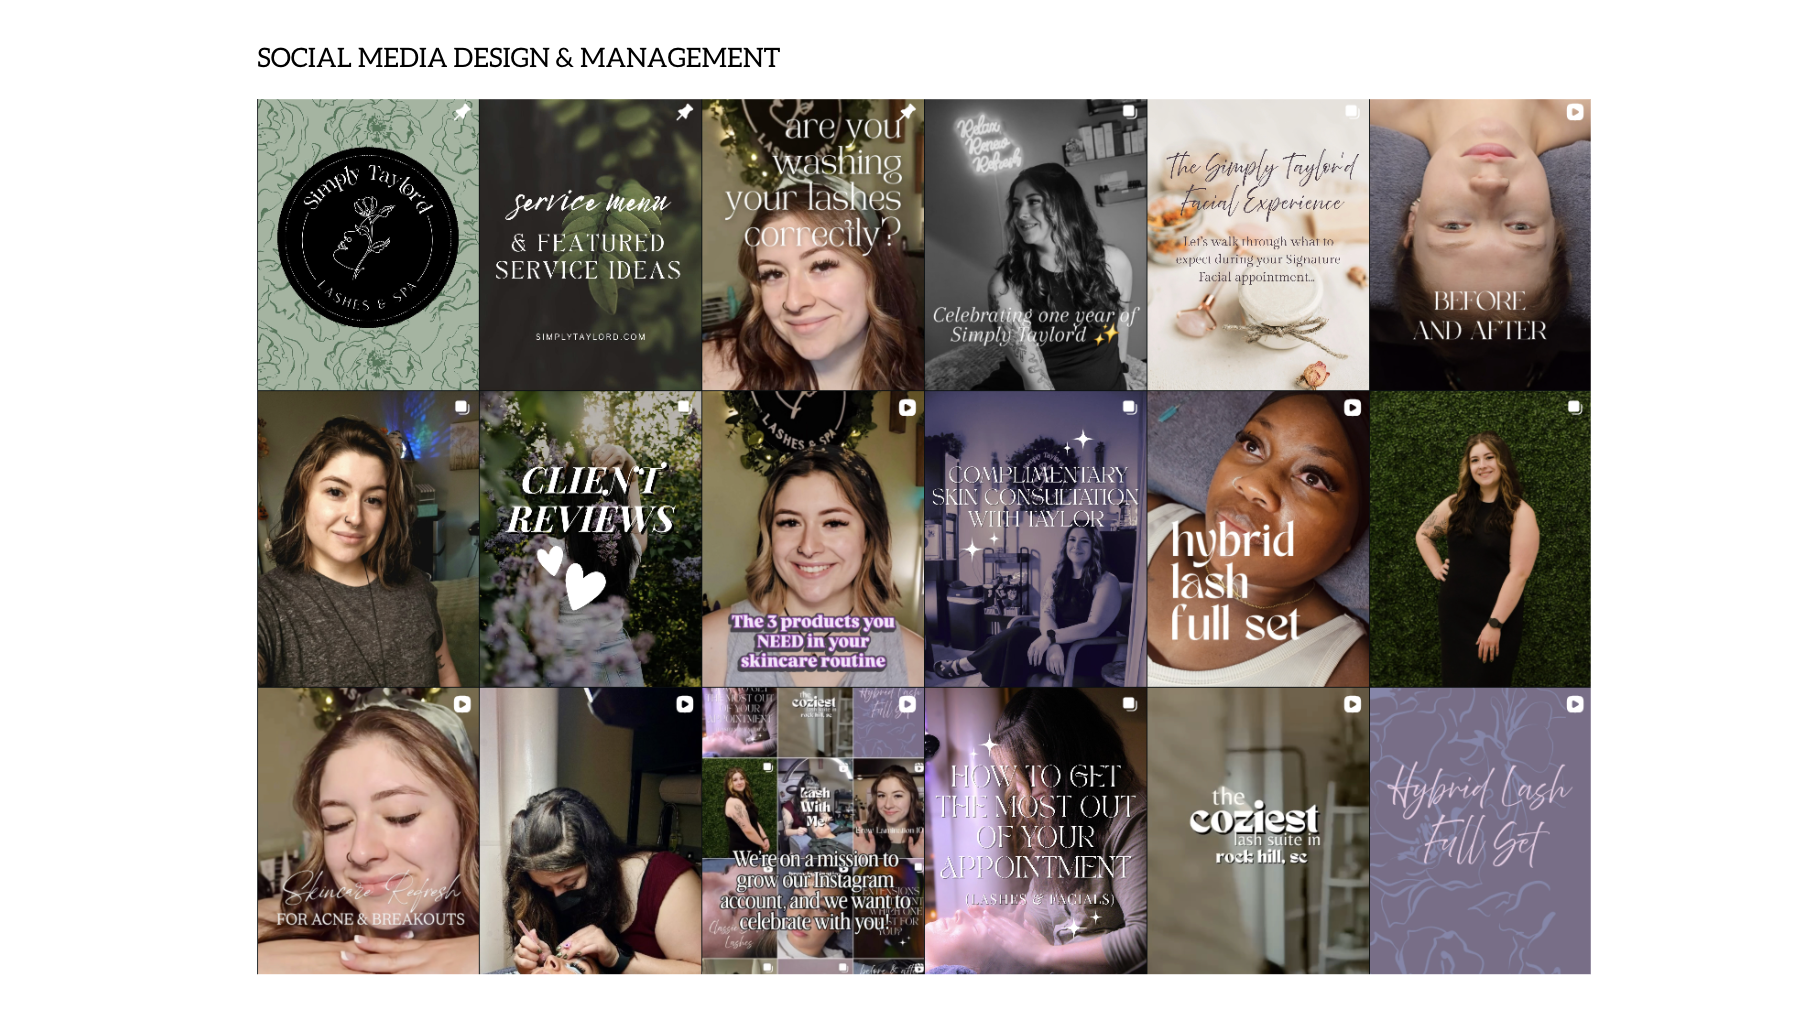
Task: Open the green wall full-body portrait post
Action: tap(1480, 539)
